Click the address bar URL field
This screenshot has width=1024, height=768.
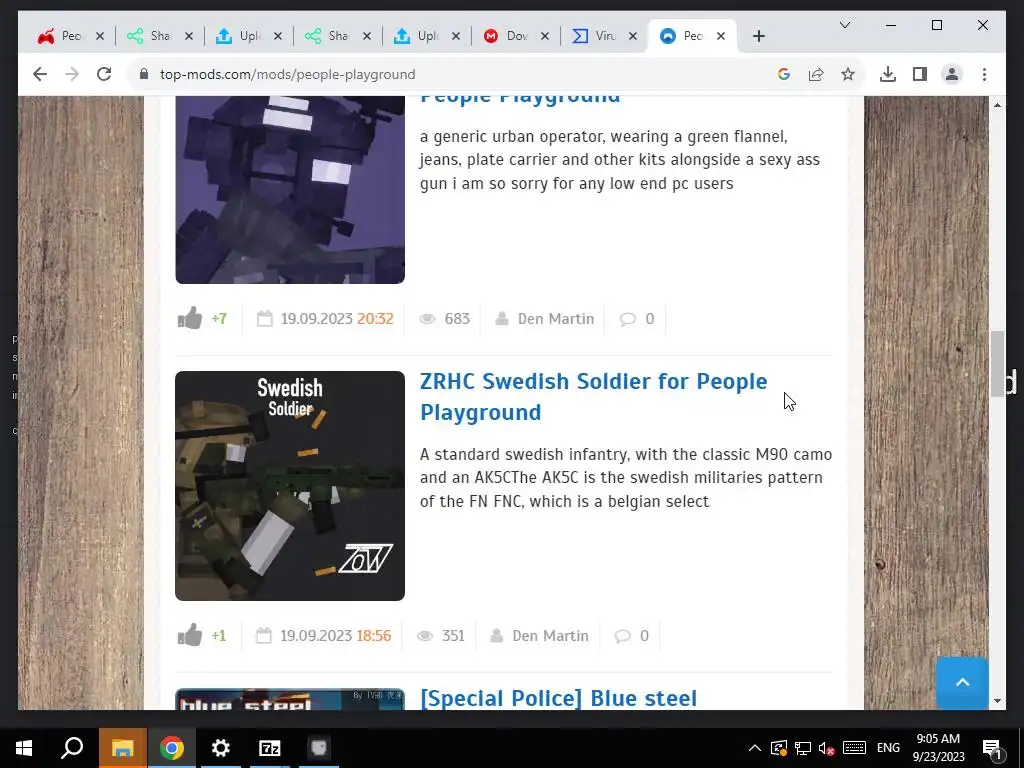[457, 74]
